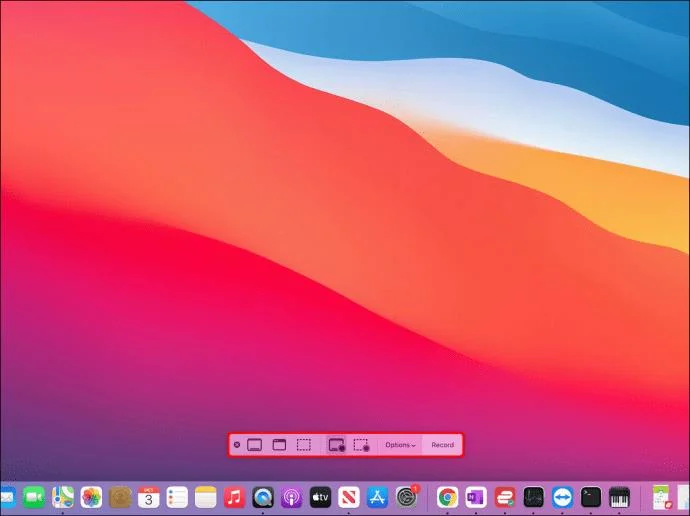Screen dimensions: 690x516
Task: Open the Options dropdown in screenshot toolbar
Action: (x=400, y=445)
